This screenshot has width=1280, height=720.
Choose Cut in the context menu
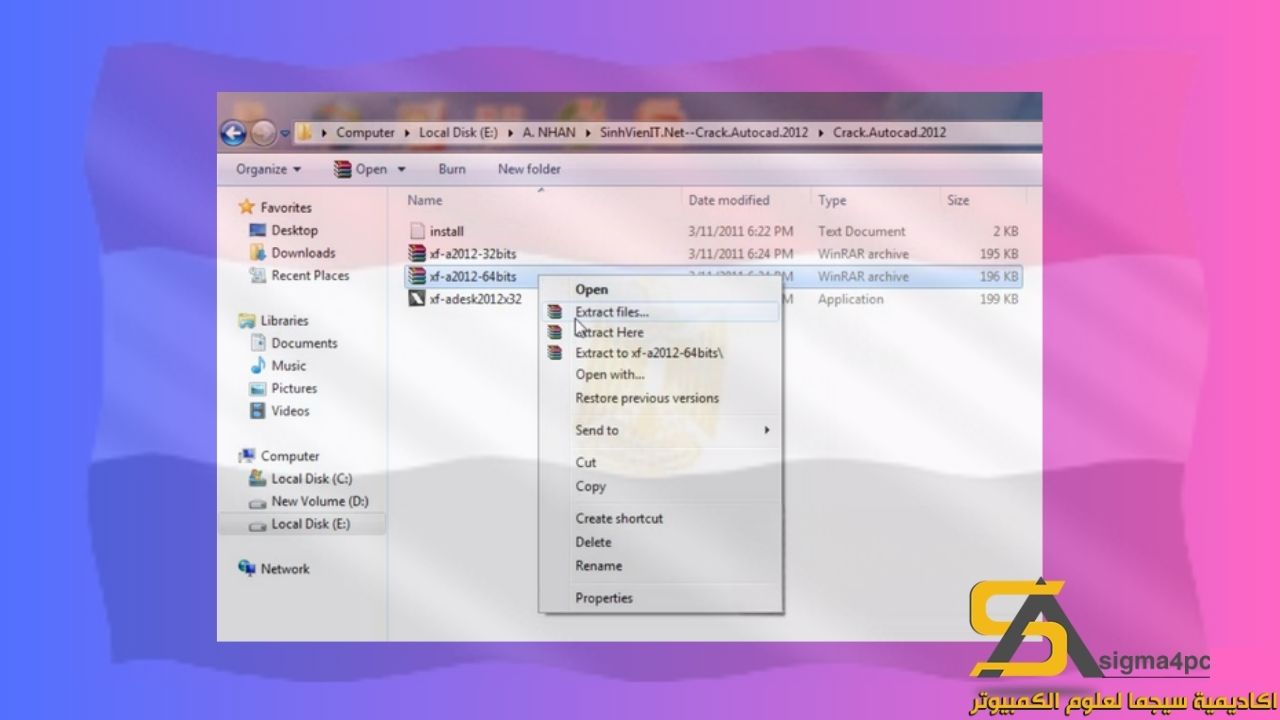586,462
